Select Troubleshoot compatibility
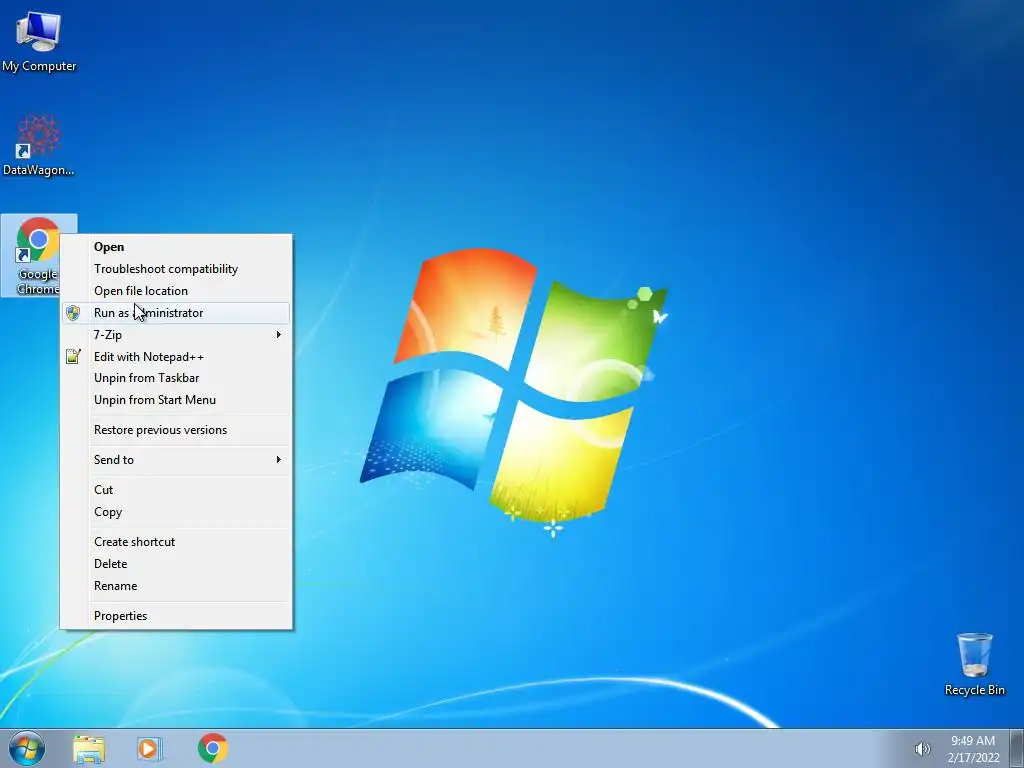 click(x=176, y=269)
